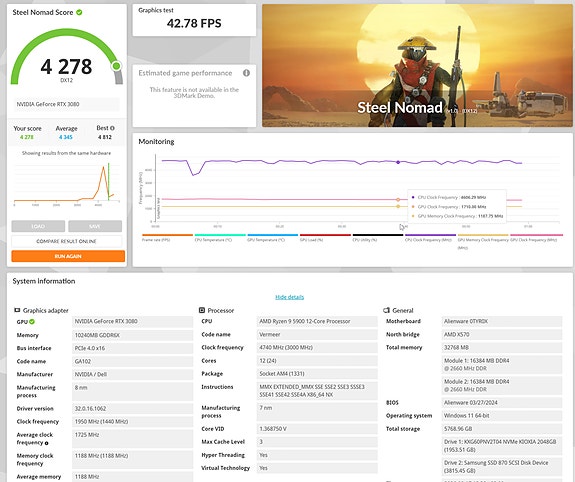Toggle the Frame rate (FPS) legend series
Screen dimensions: 575x482
(x=167, y=237)
